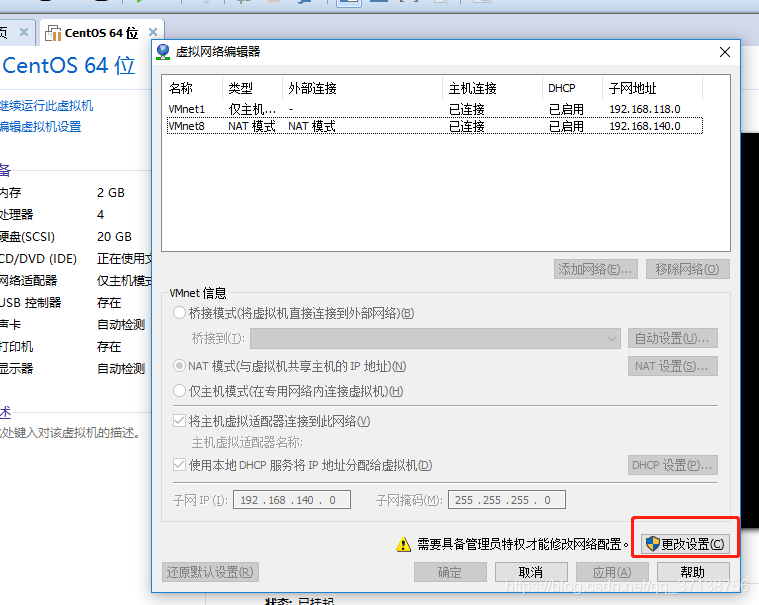
Task: Close the 虚拟网络编辑器 dialog
Action: (725, 52)
